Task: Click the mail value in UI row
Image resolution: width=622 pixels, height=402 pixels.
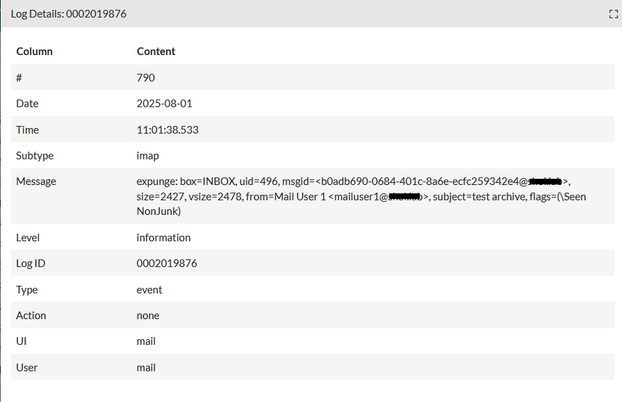Action: (x=146, y=342)
